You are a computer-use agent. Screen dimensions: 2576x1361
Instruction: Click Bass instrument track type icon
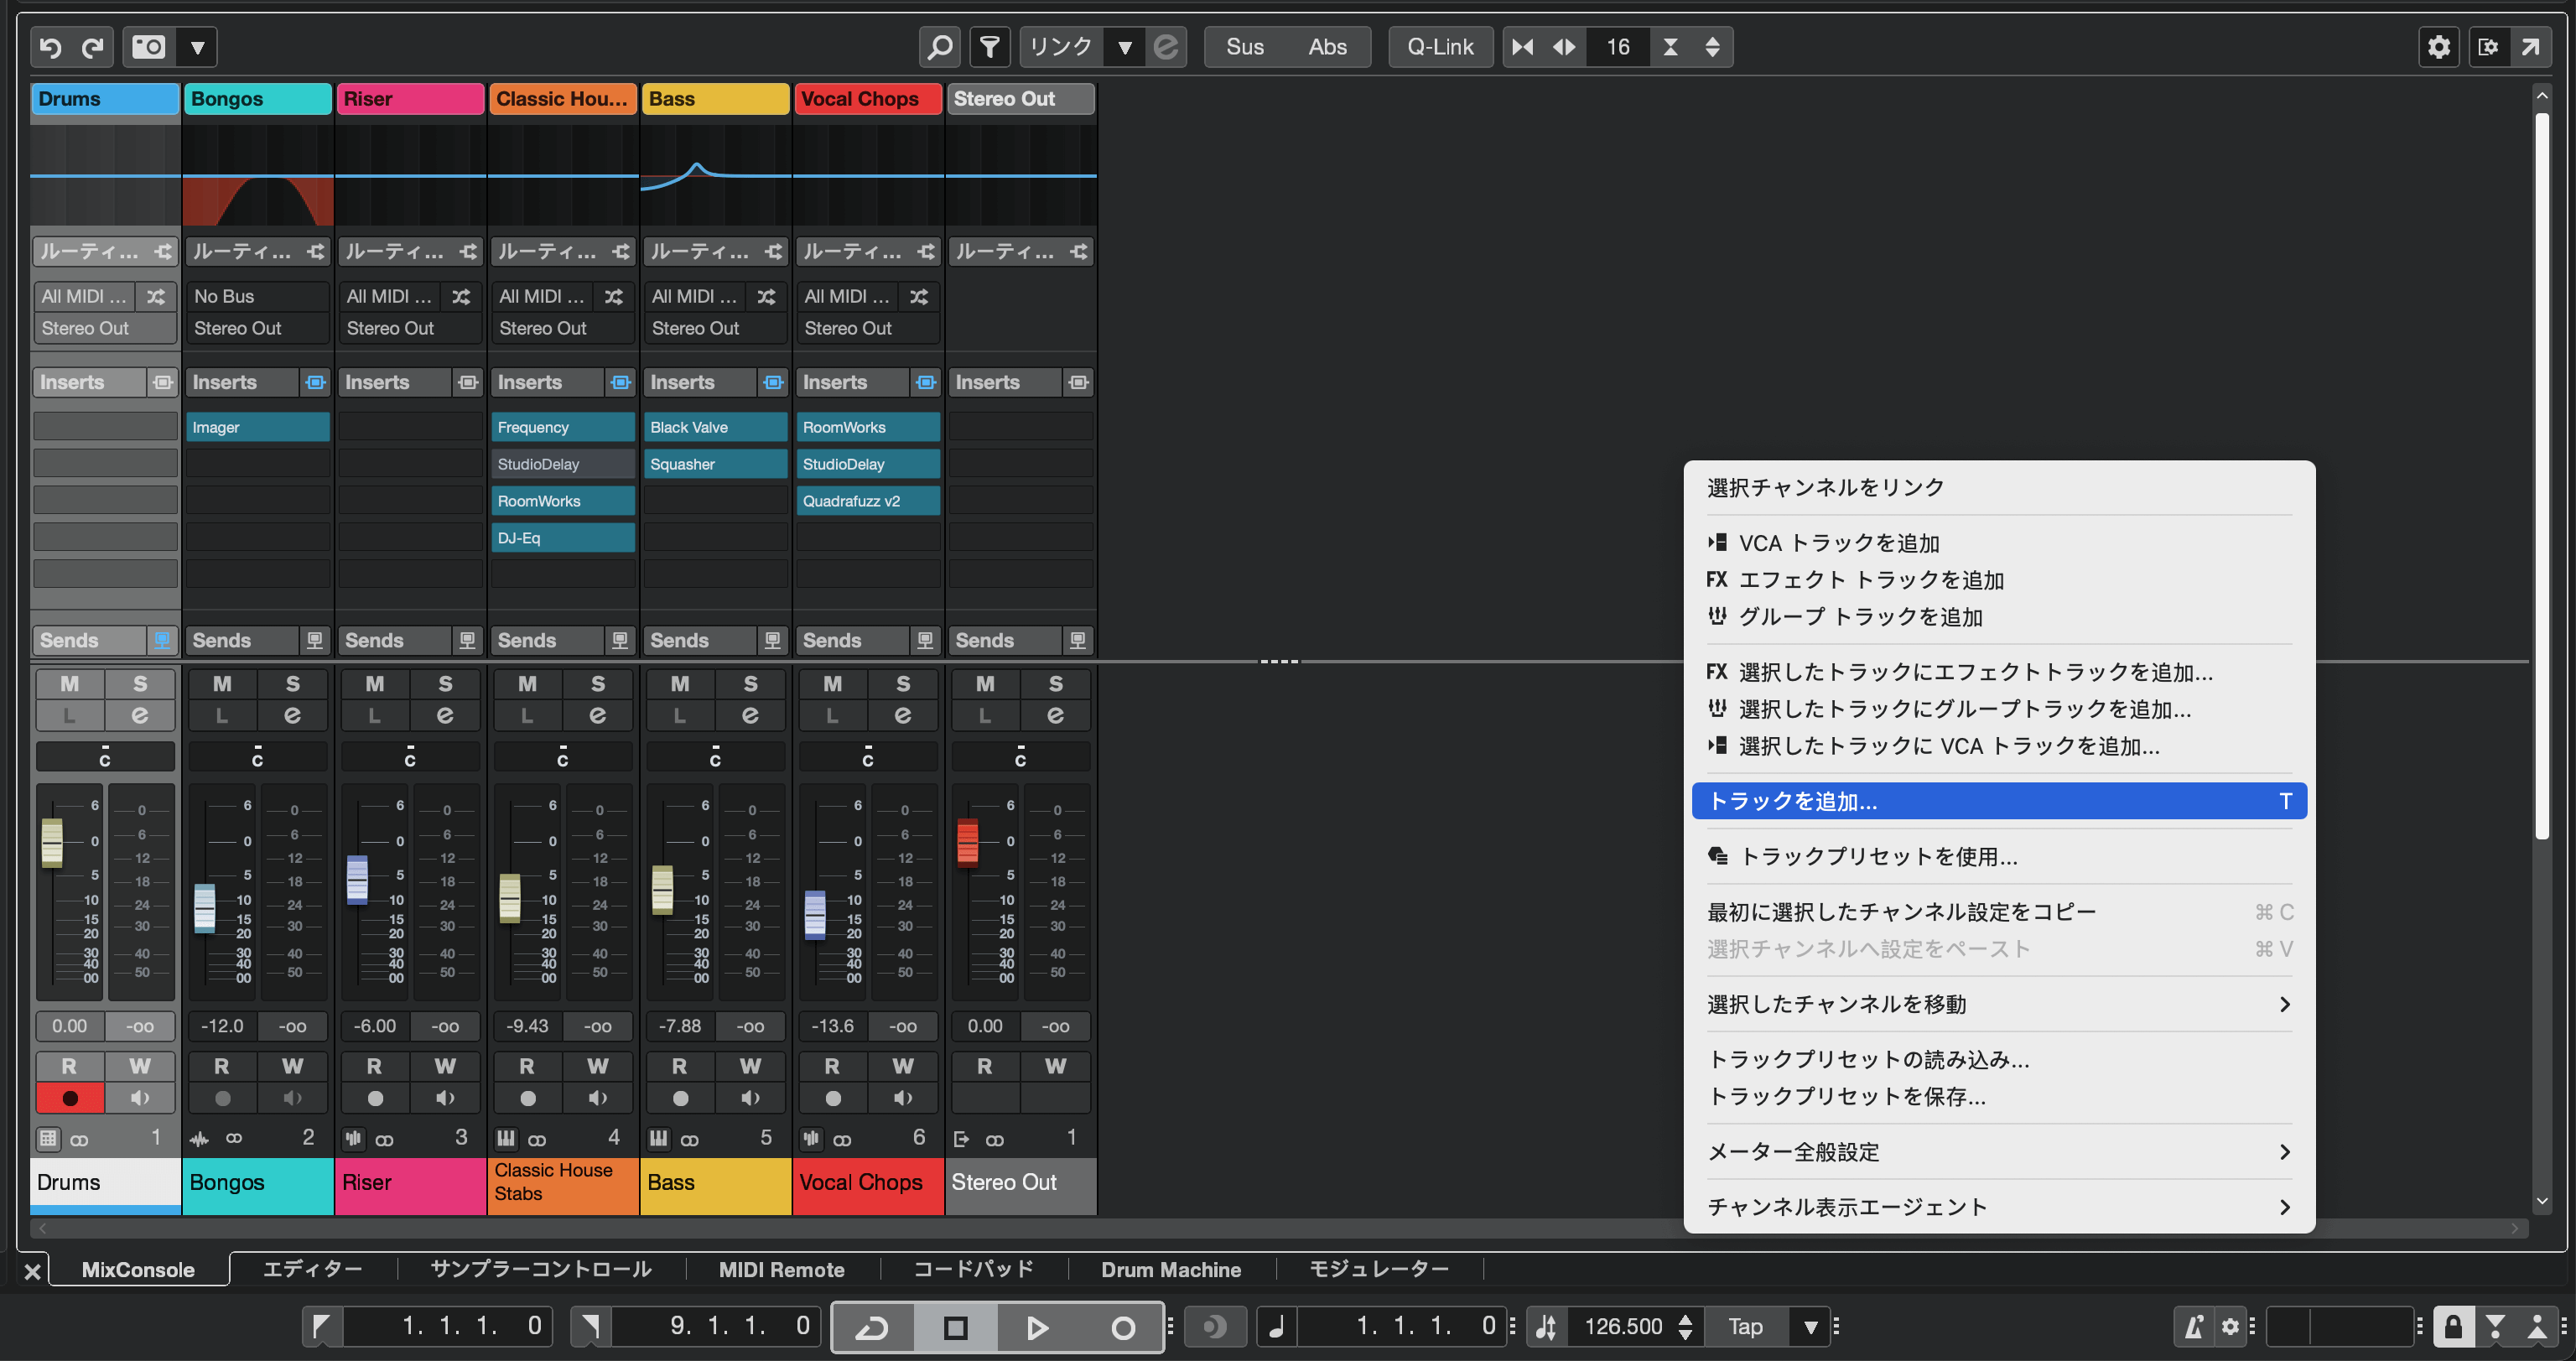[658, 1138]
